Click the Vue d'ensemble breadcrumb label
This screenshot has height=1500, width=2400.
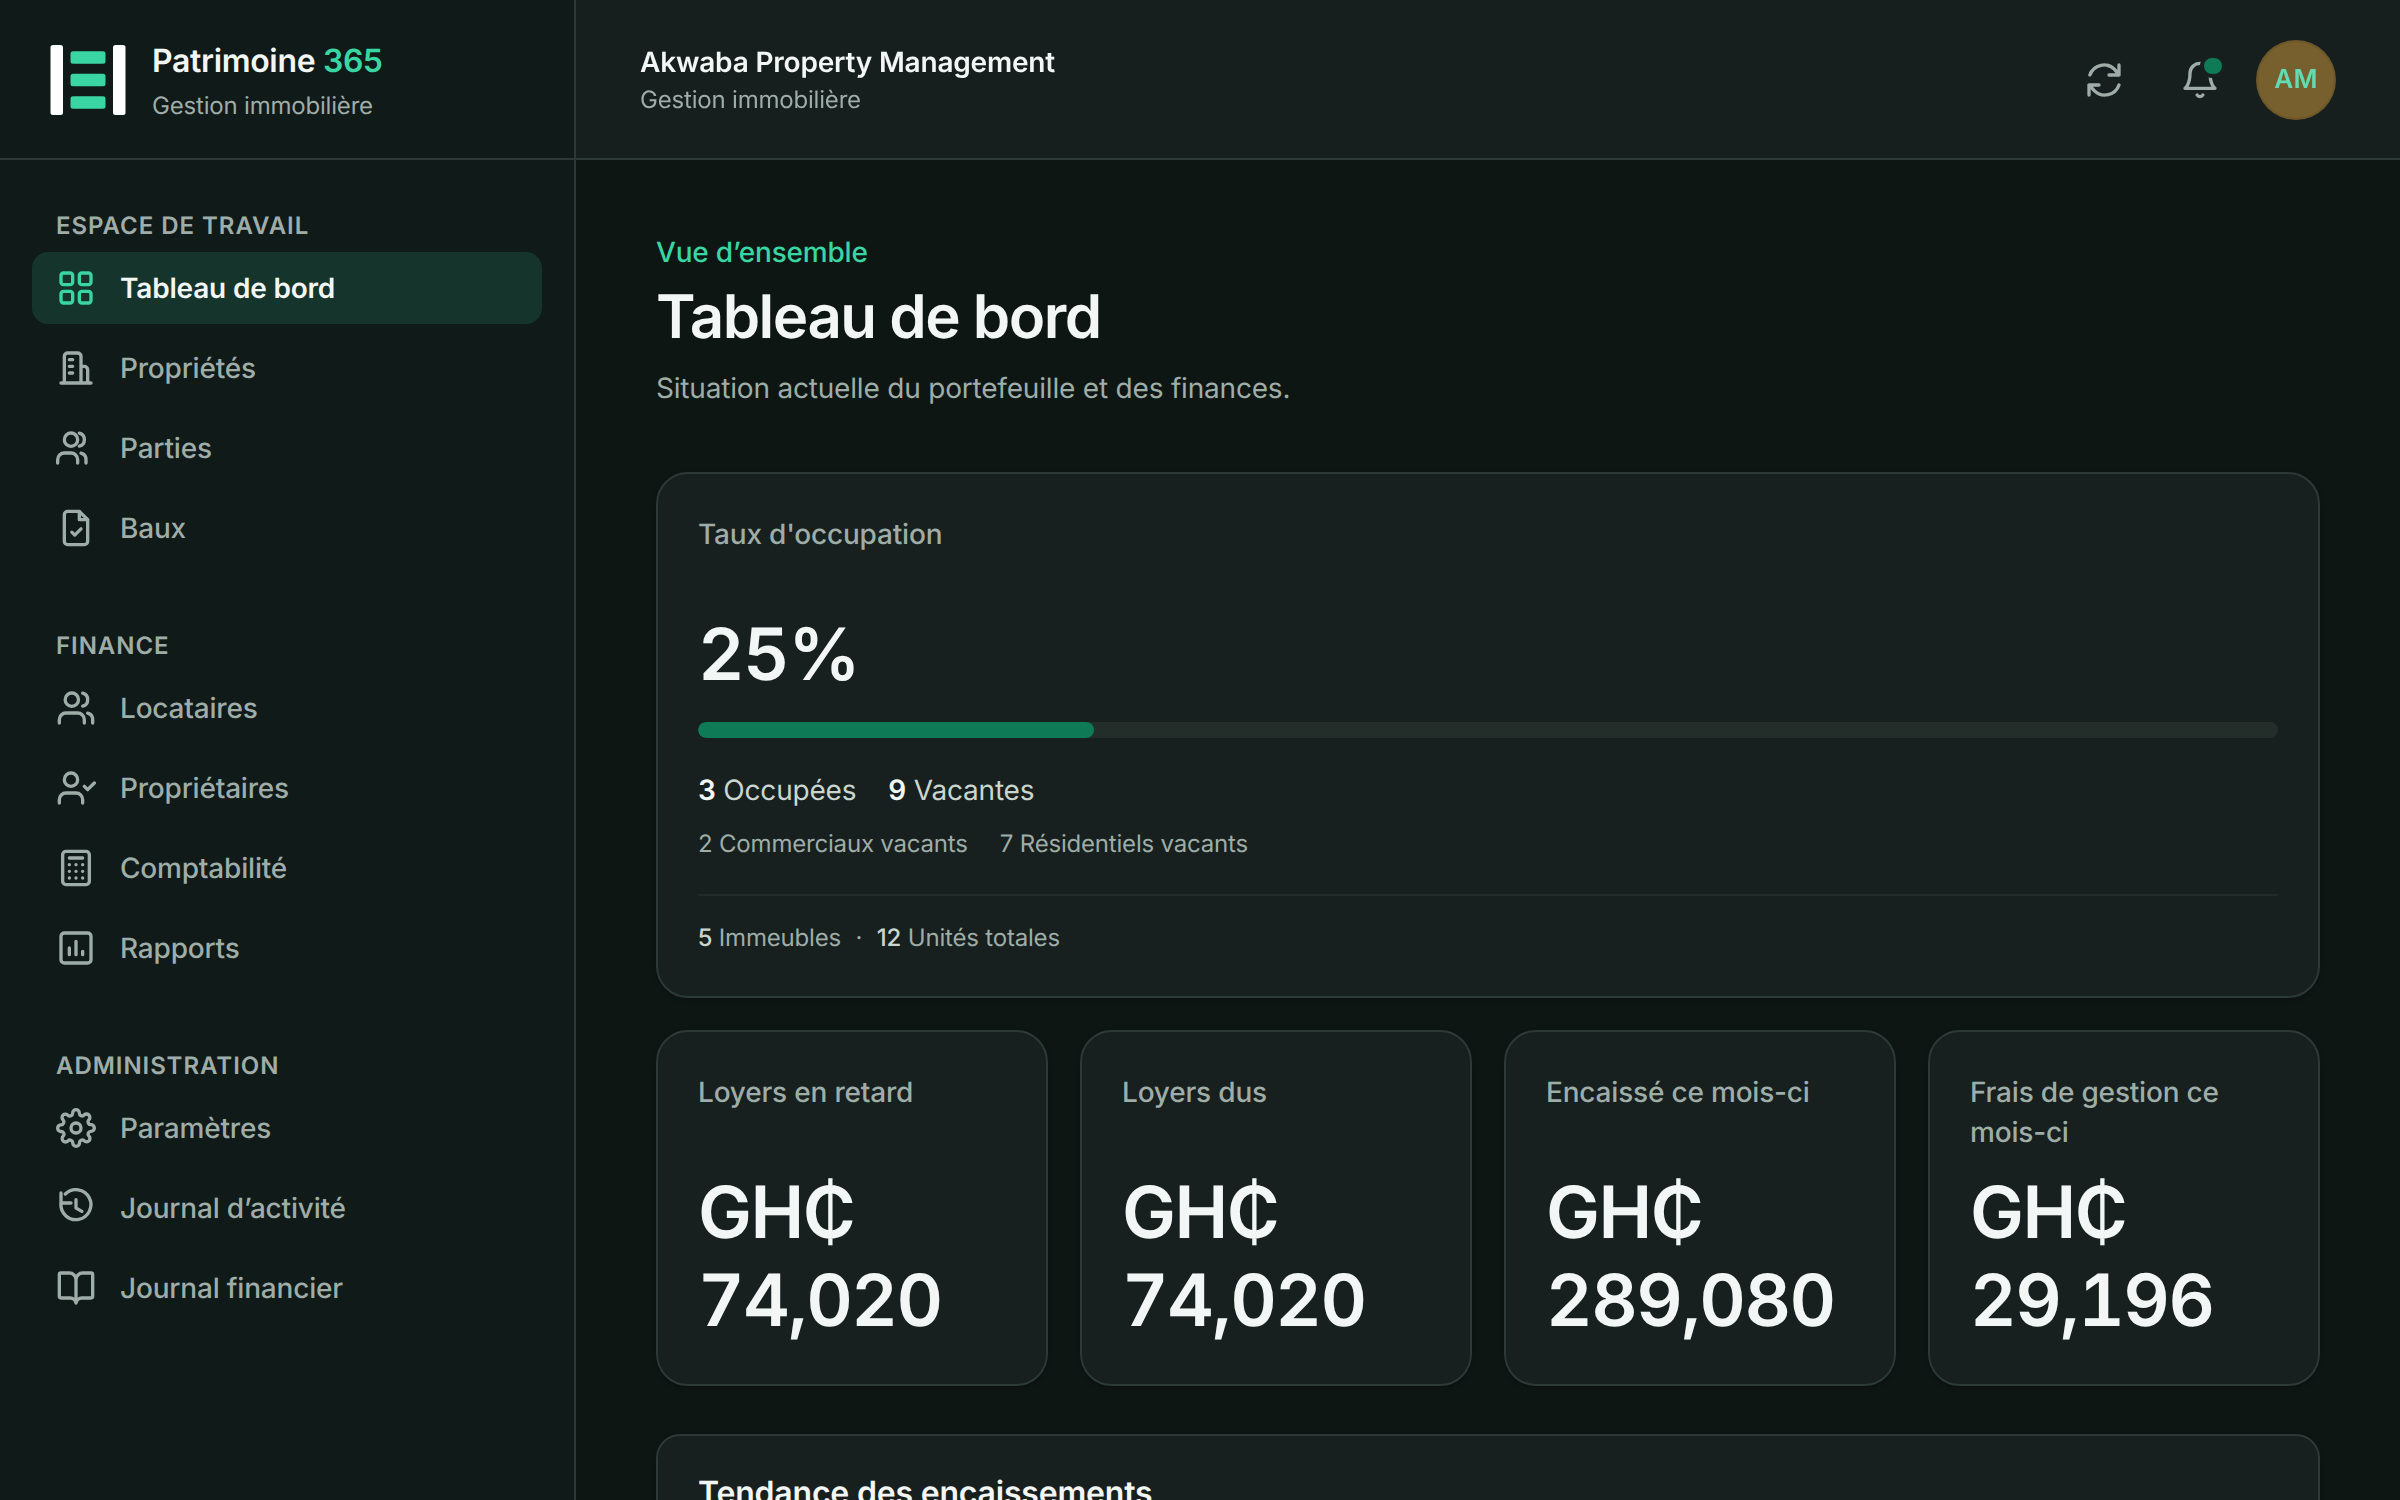pyautogui.click(x=762, y=252)
